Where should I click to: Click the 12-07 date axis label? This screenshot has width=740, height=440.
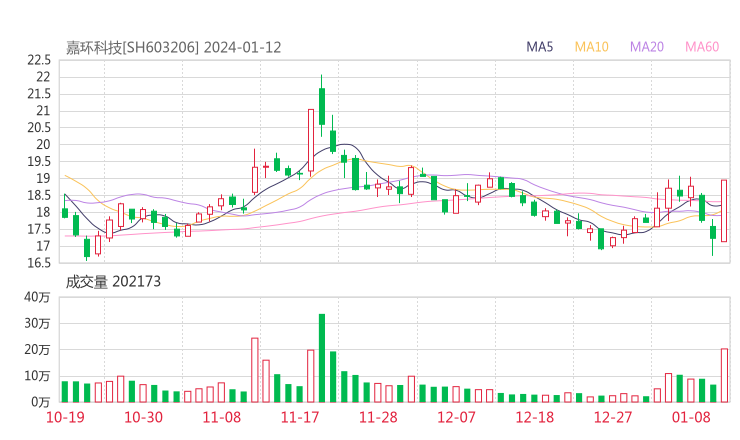(x=456, y=417)
